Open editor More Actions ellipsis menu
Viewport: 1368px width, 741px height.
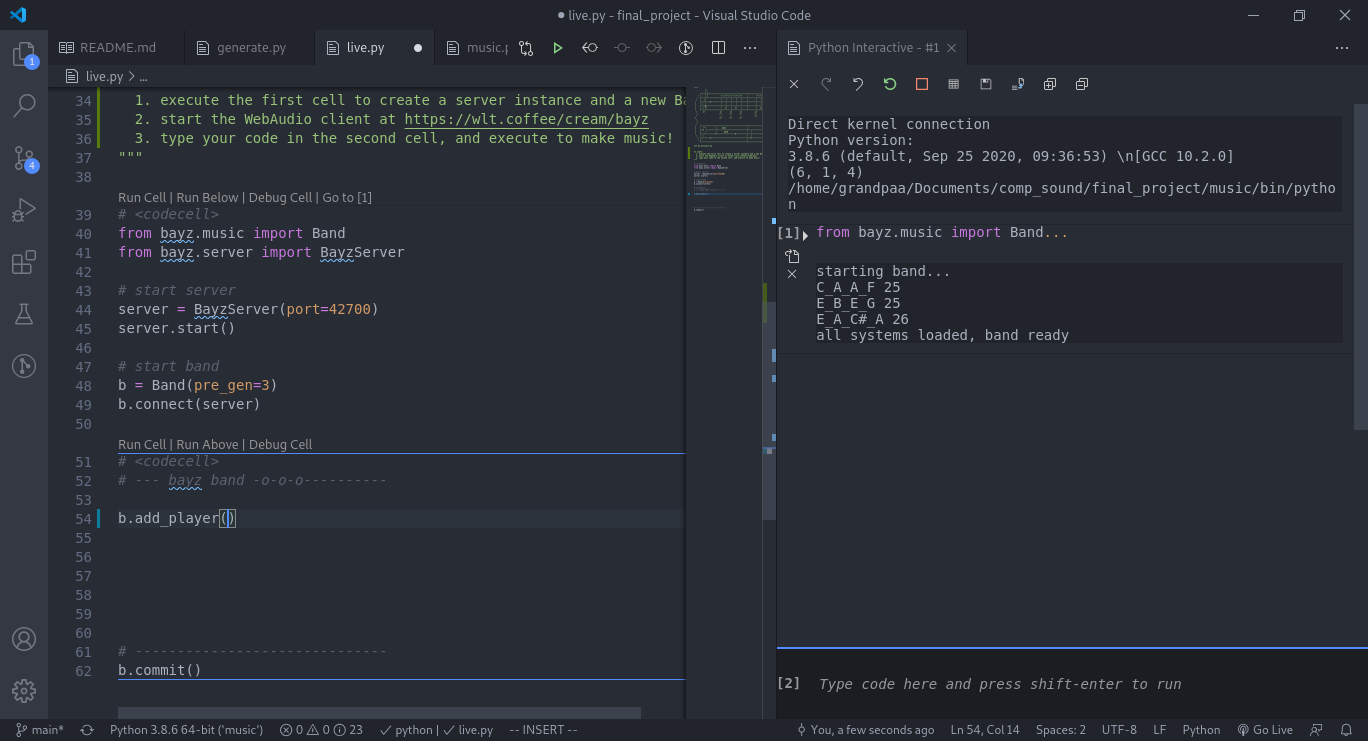pos(750,48)
